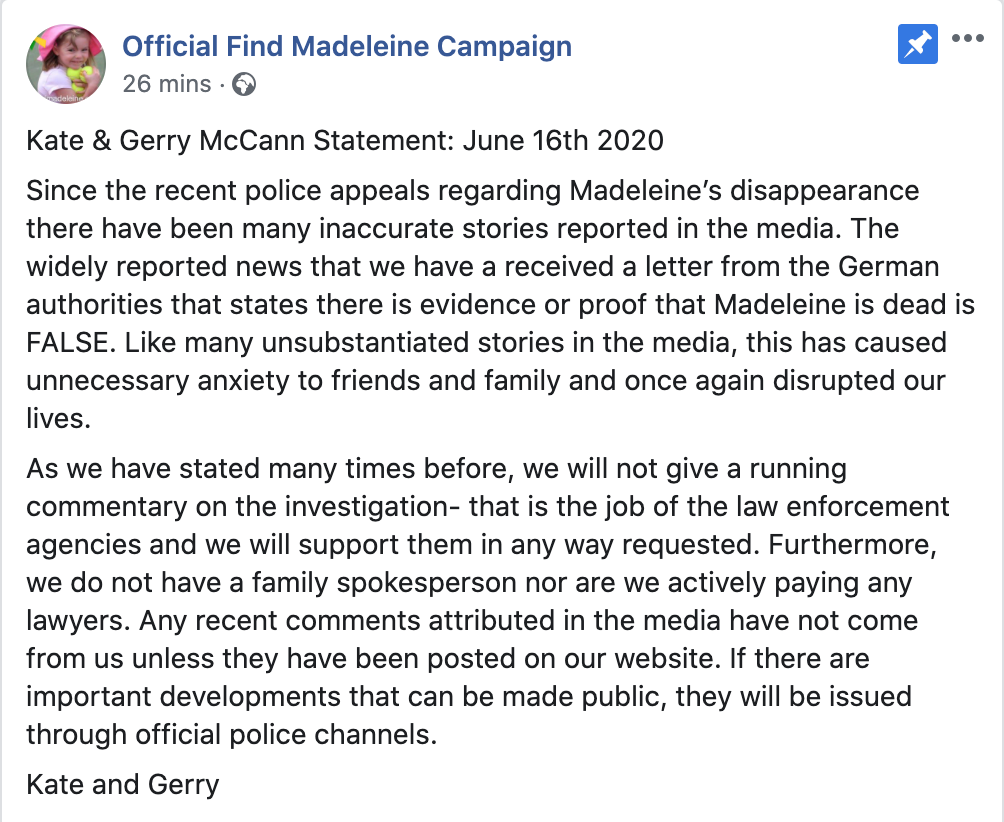Click the pinned post pin icon
Screen dimensions: 1004x822
click(917, 44)
